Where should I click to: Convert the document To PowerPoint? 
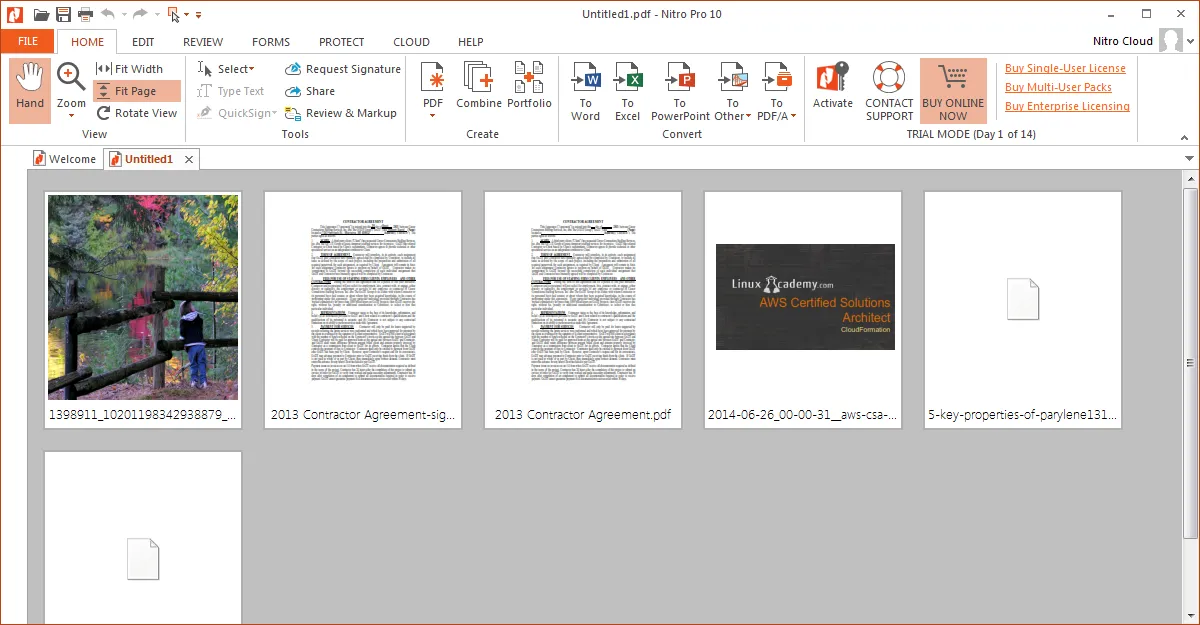coord(680,90)
